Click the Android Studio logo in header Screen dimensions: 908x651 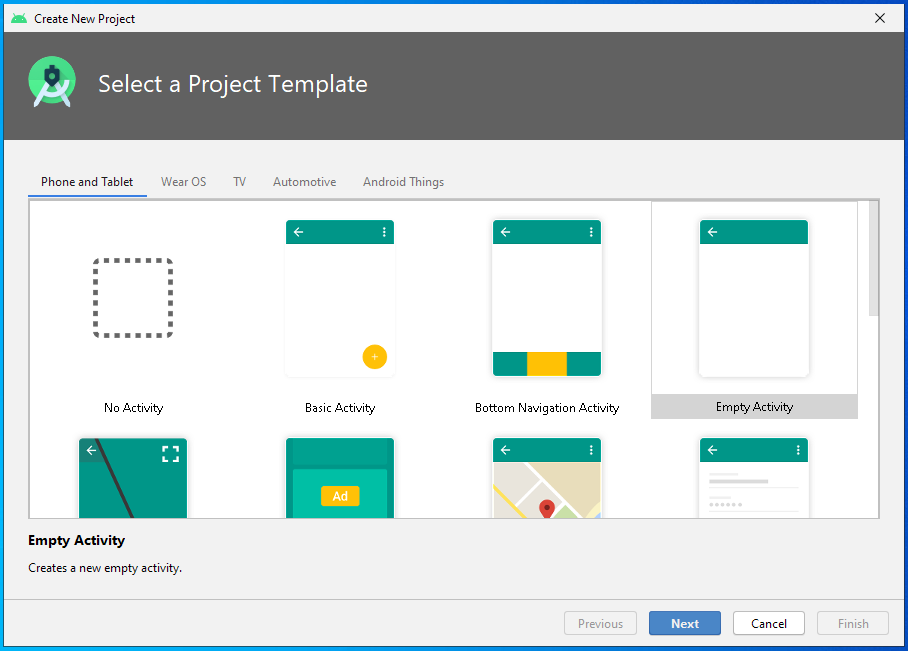click(52, 82)
